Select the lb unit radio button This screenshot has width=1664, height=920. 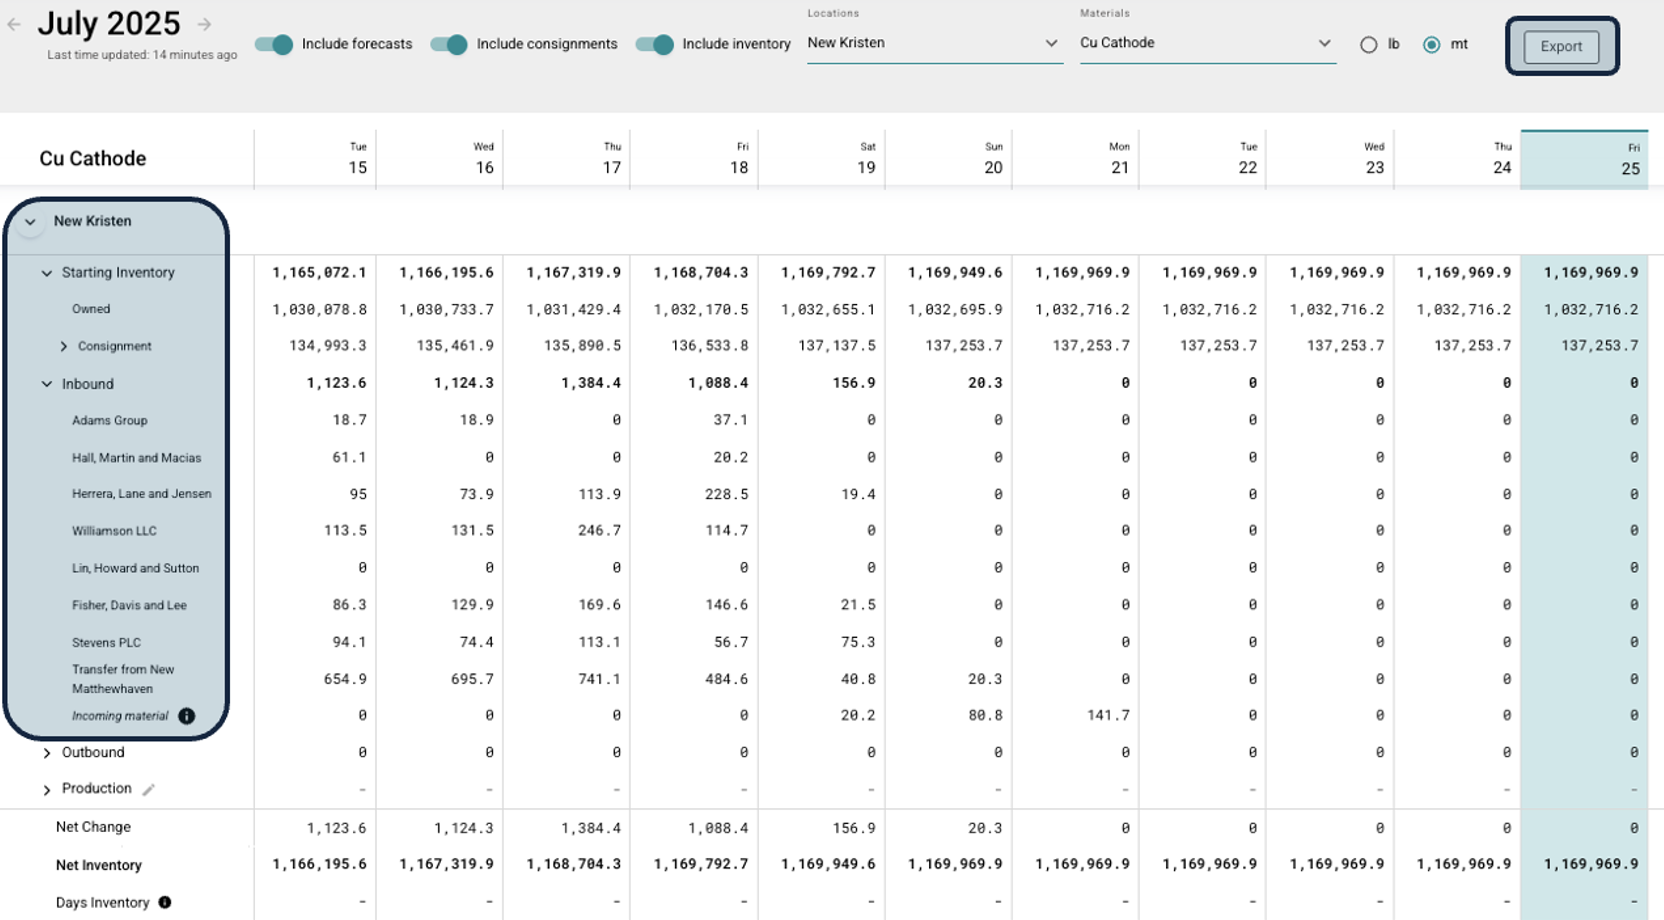click(1367, 44)
